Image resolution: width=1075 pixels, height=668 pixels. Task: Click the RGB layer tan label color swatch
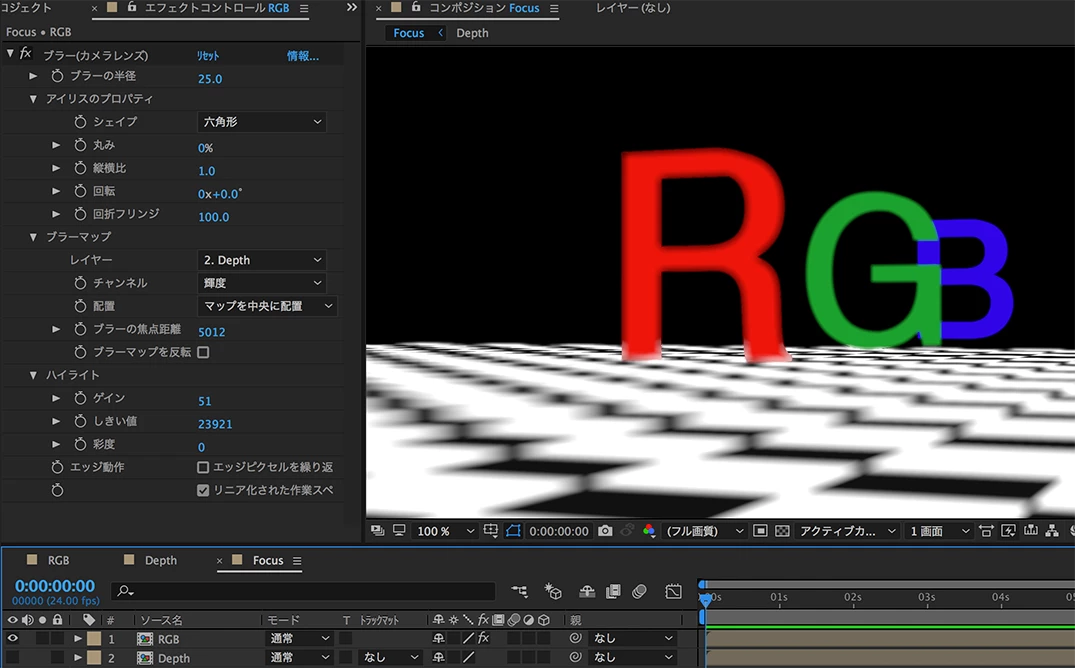coord(94,639)
